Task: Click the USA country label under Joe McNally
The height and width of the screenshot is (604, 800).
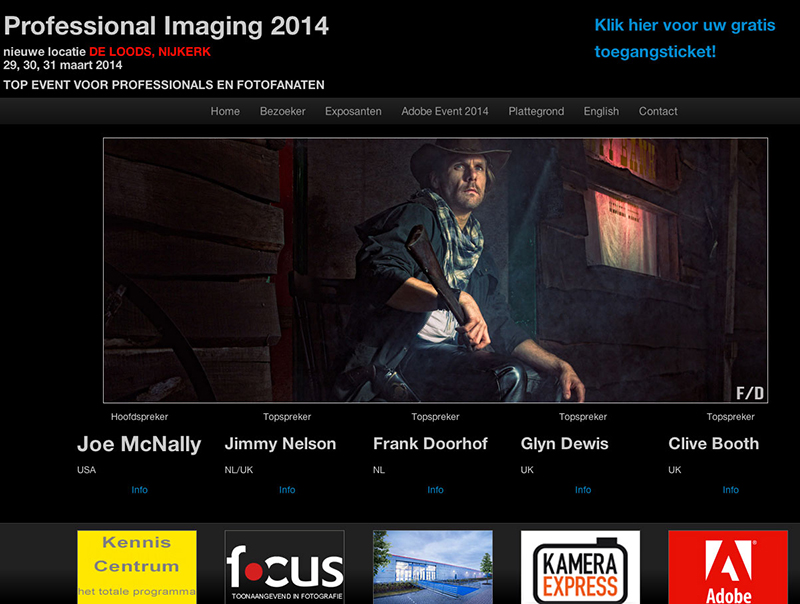Action: [x=86, y=470]
